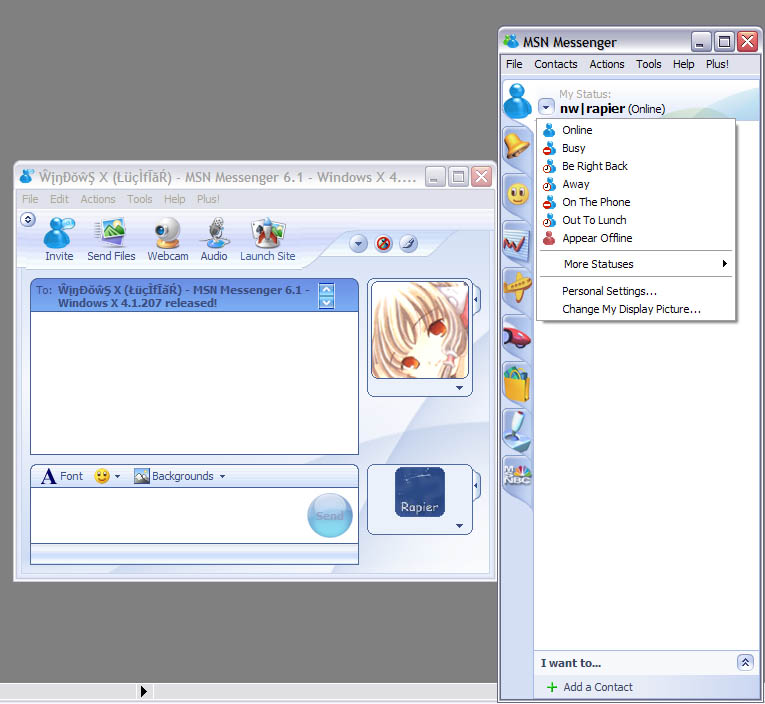765x704 pixels.
Task: Click the Send Files icon
Action: [111, 239]
